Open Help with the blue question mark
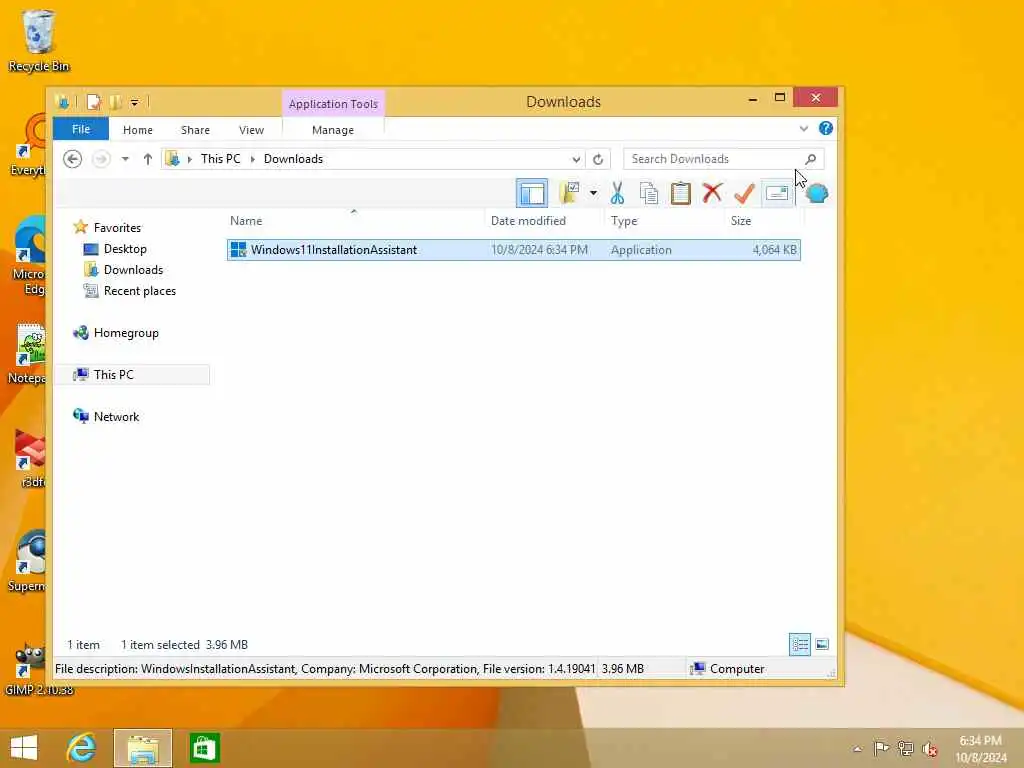This screenshot has width=1024, height=768. (825, 129)
